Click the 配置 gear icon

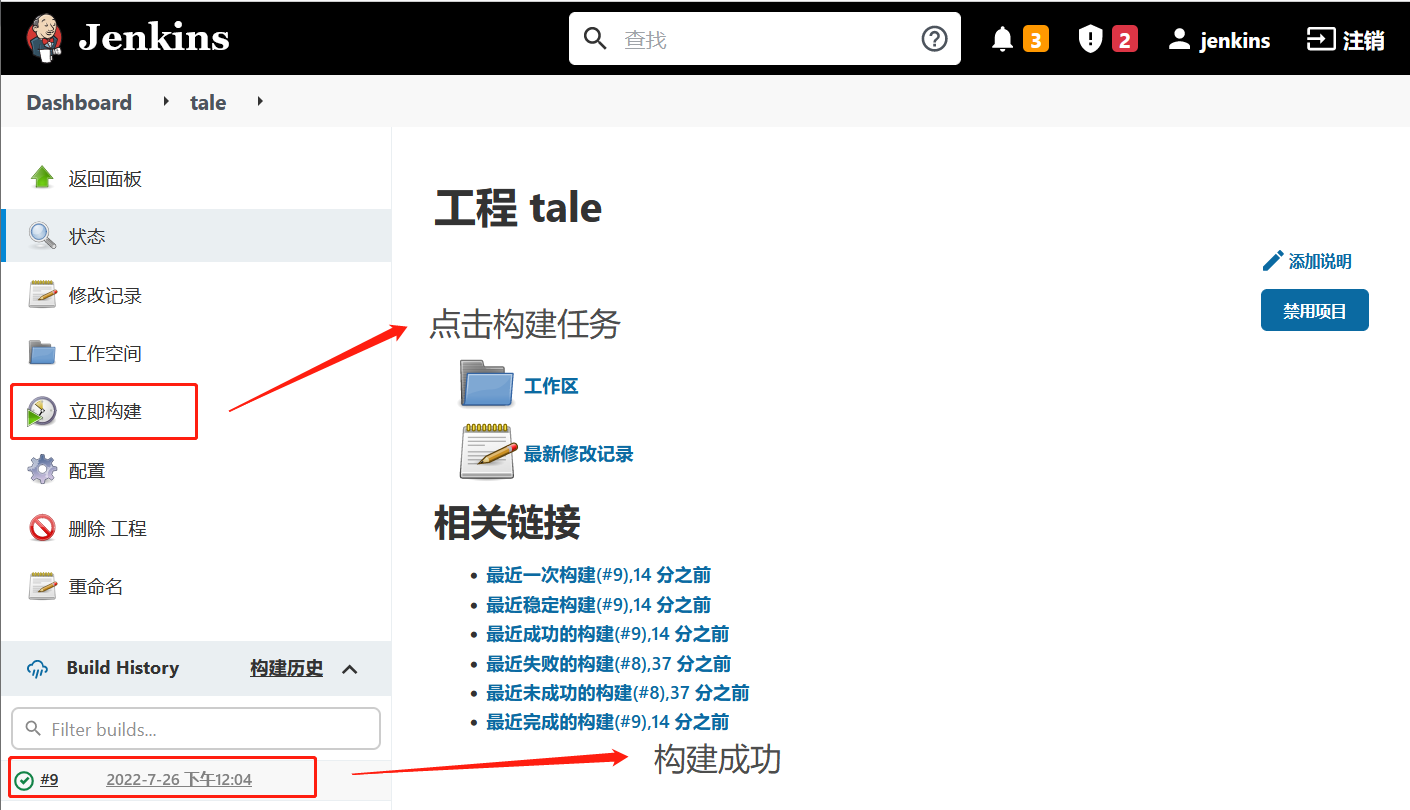(42, 470)
